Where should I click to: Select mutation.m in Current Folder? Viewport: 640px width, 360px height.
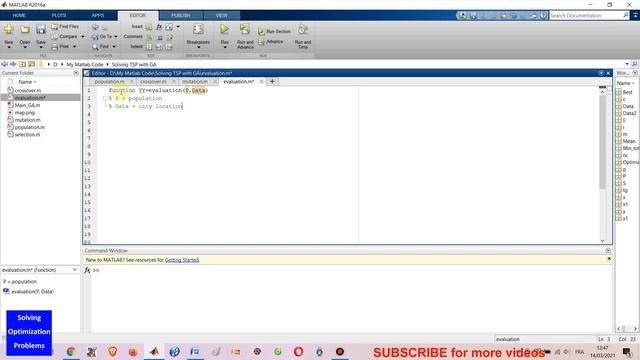[27, 120]
